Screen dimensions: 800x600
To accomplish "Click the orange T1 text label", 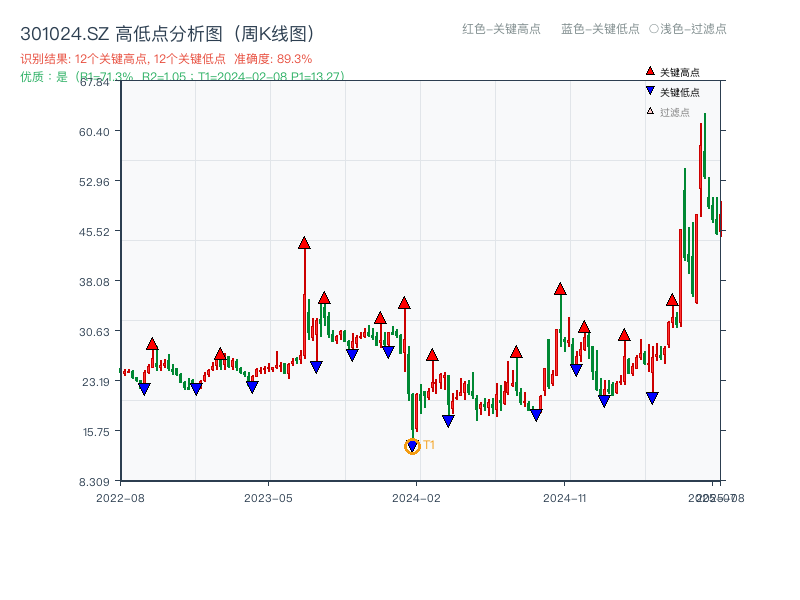I will tap(429, 445).
